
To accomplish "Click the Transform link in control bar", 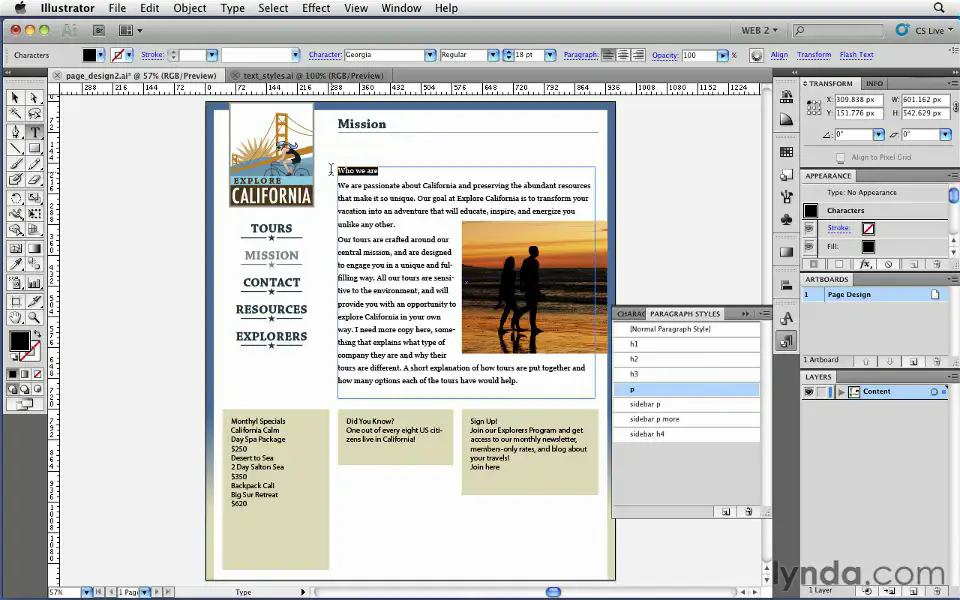I will click(x=814, y=54).
